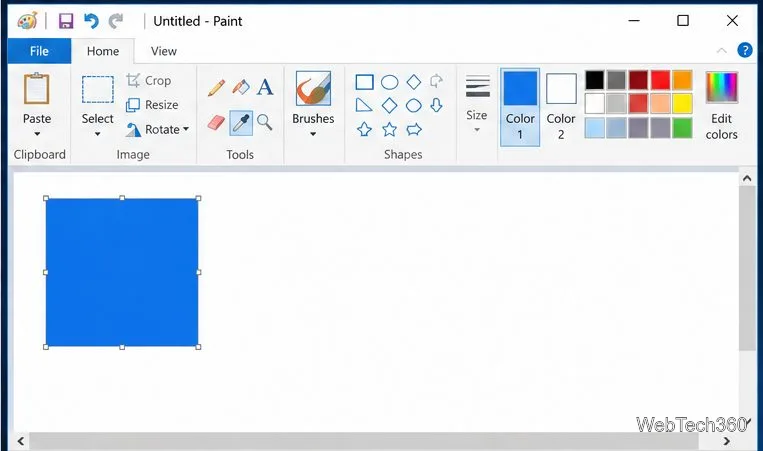This screenshot has width=763, height=451.
Task: Choose the Oval shape
Action: (x=389, y=82)
